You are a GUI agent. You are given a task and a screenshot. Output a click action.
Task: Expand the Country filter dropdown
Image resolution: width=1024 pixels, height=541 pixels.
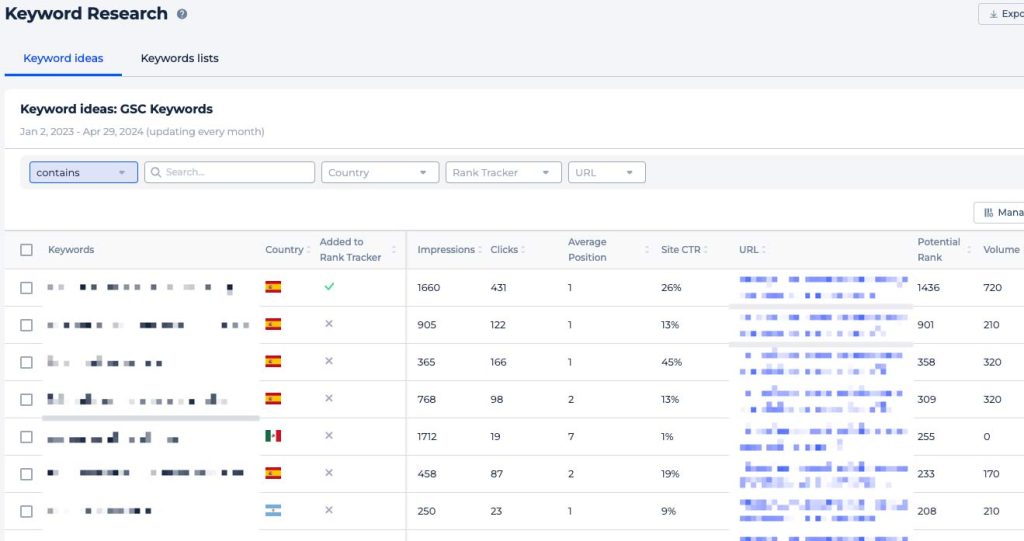click(x=380, y=172)
